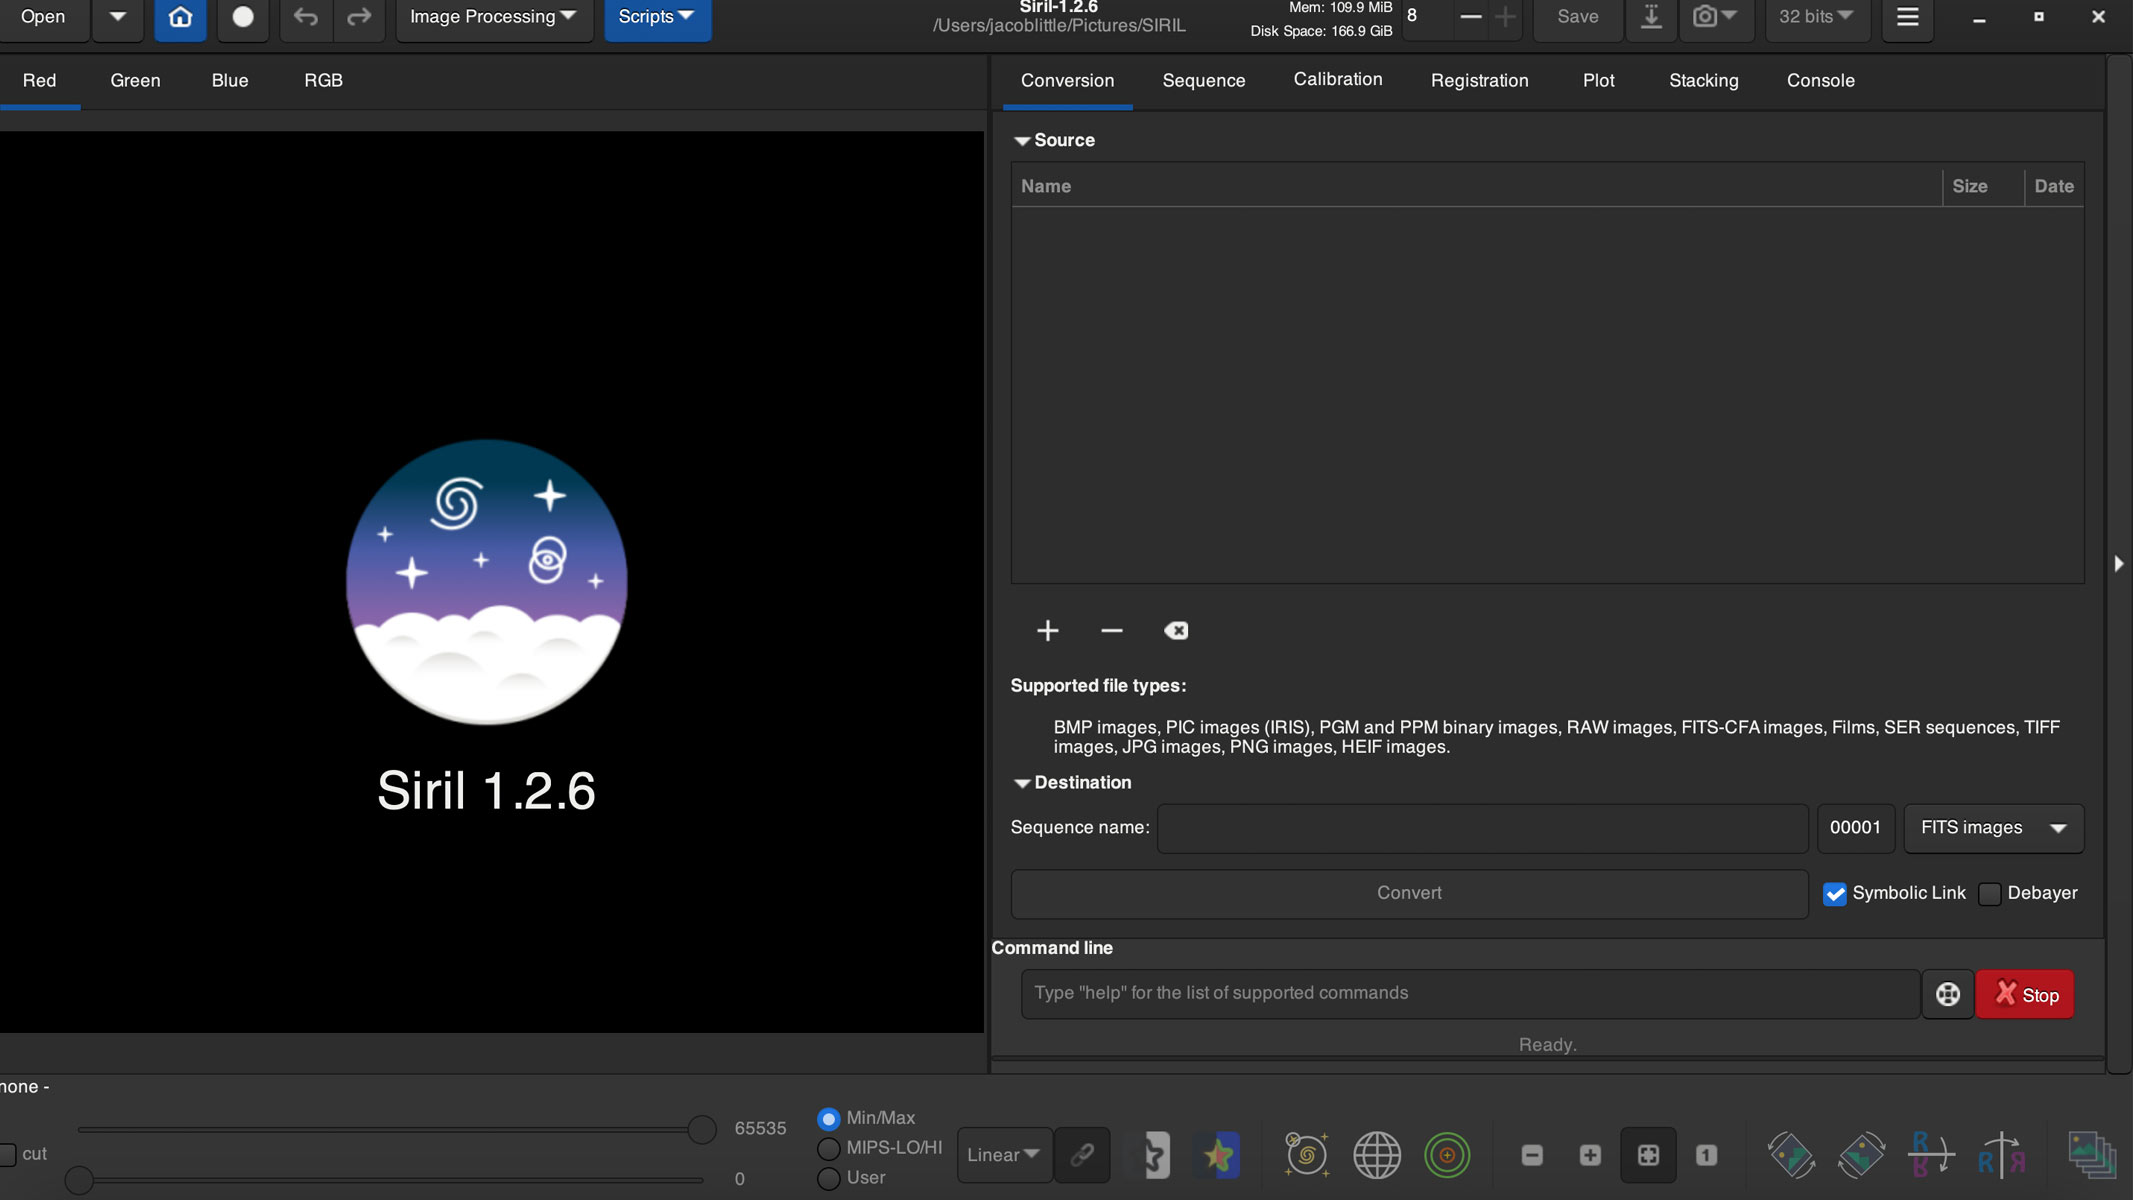Open the Linear display mode dropdown
The image size is (2133, 1200).
1003,1155
